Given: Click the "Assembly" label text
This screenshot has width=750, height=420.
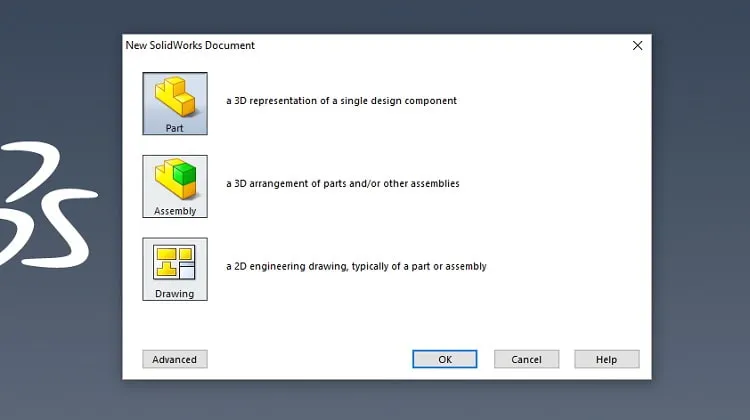Looking at the screenshot, I should pos(175,211).
